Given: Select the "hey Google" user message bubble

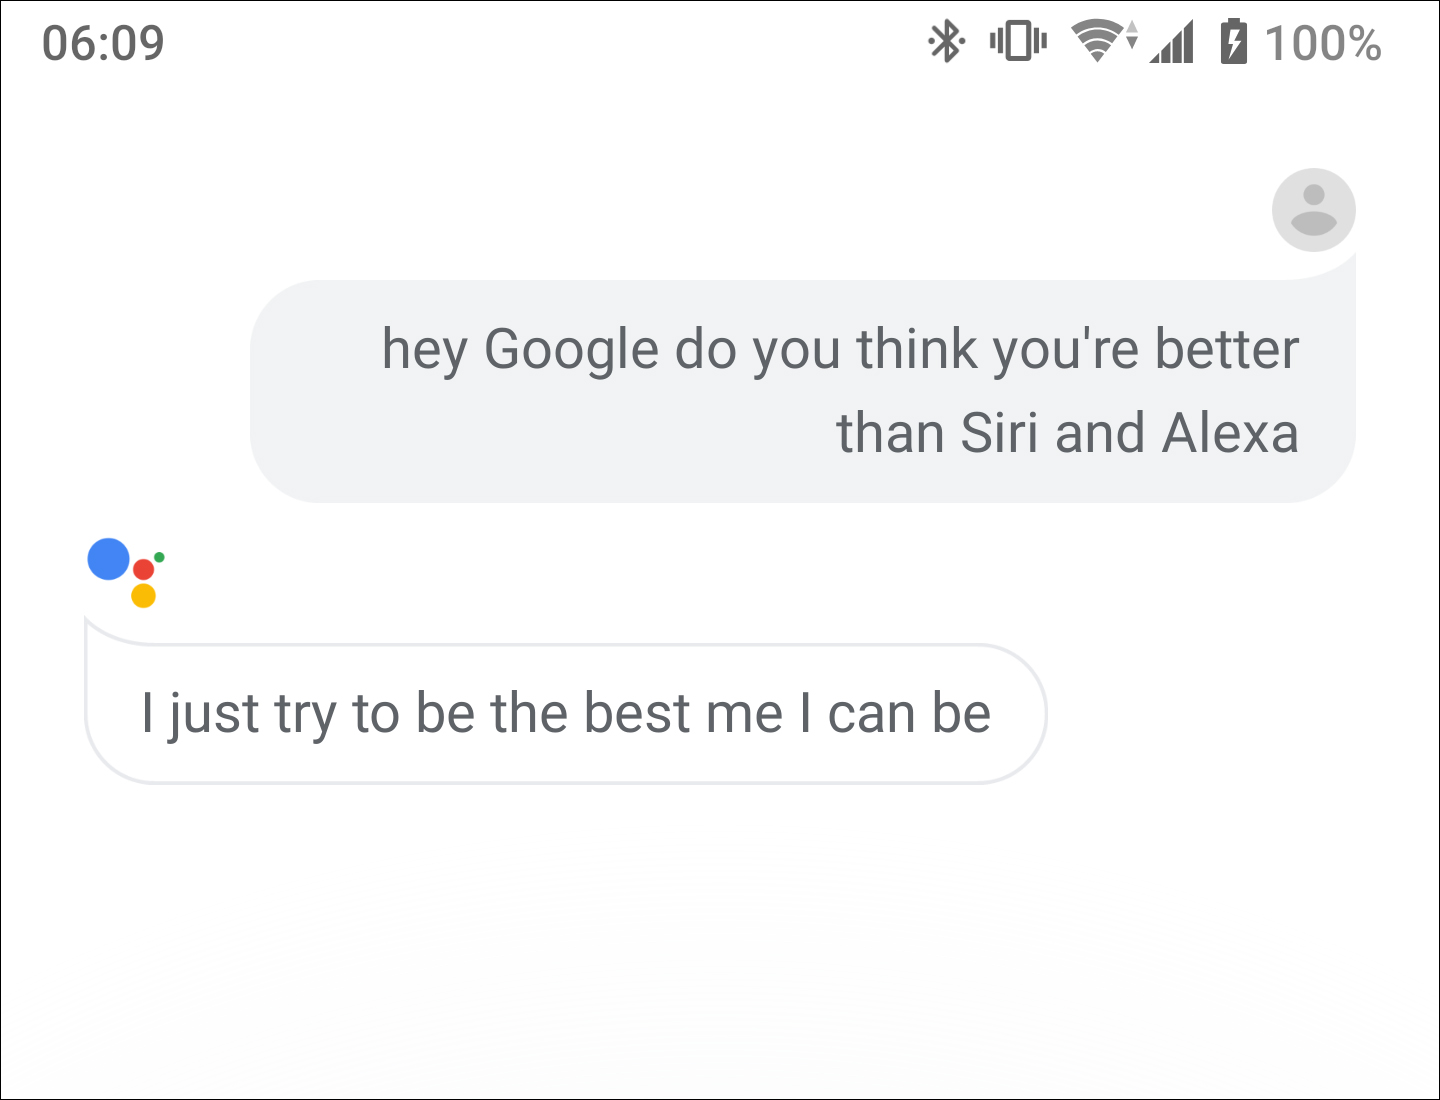Looking at the screenshot, I should pyautogui.click(x=802, y=391).
